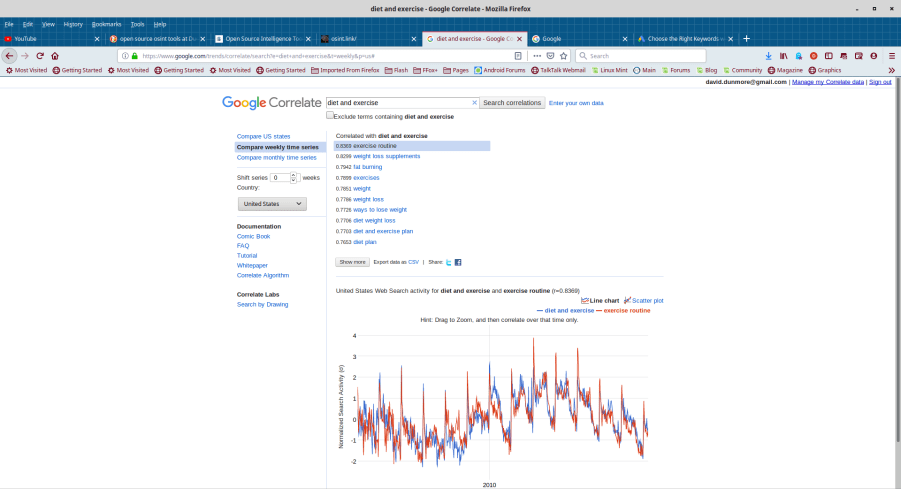Switch to the Open Source Intelligence Tools tab
Viewport: 901px width, 489px height.
[x=263, y=38]
